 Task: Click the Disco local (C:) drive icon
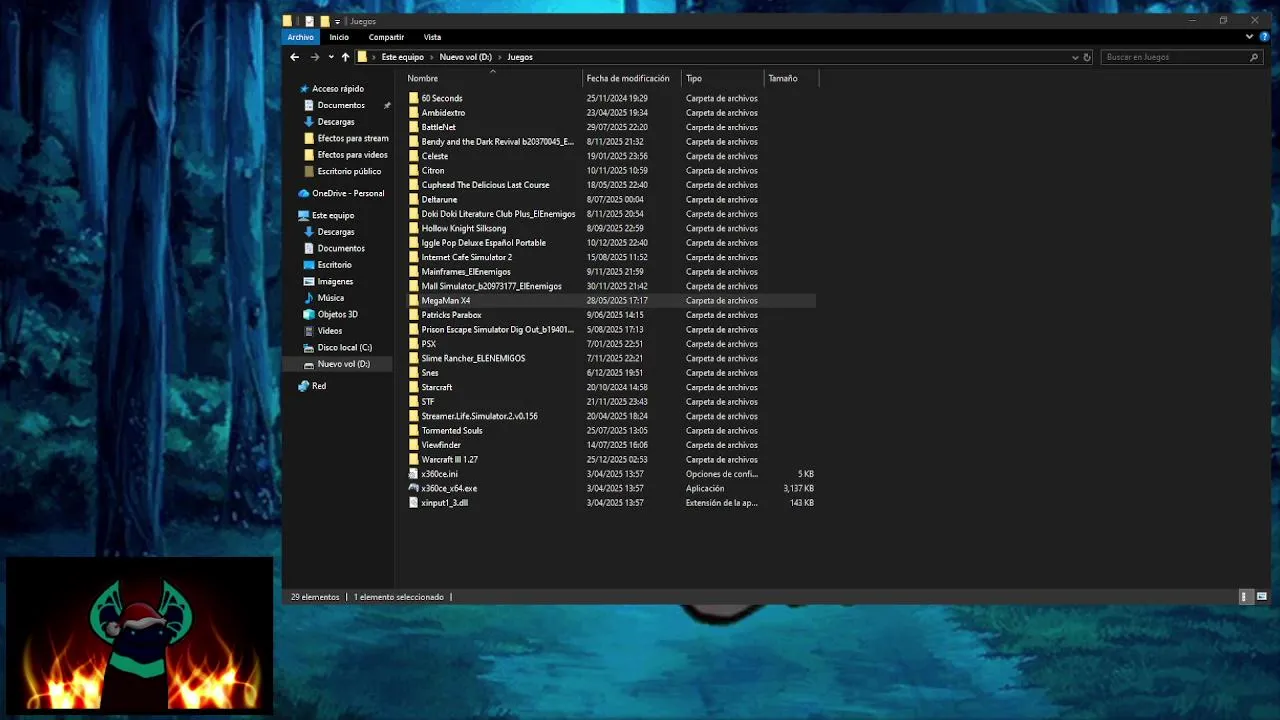[x=309, y=347]
